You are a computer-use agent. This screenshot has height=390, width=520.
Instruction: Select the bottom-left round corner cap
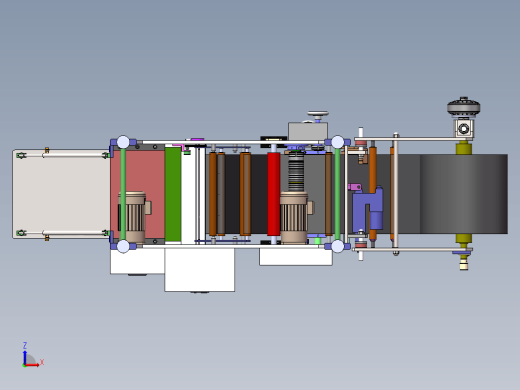click(123, 246)
